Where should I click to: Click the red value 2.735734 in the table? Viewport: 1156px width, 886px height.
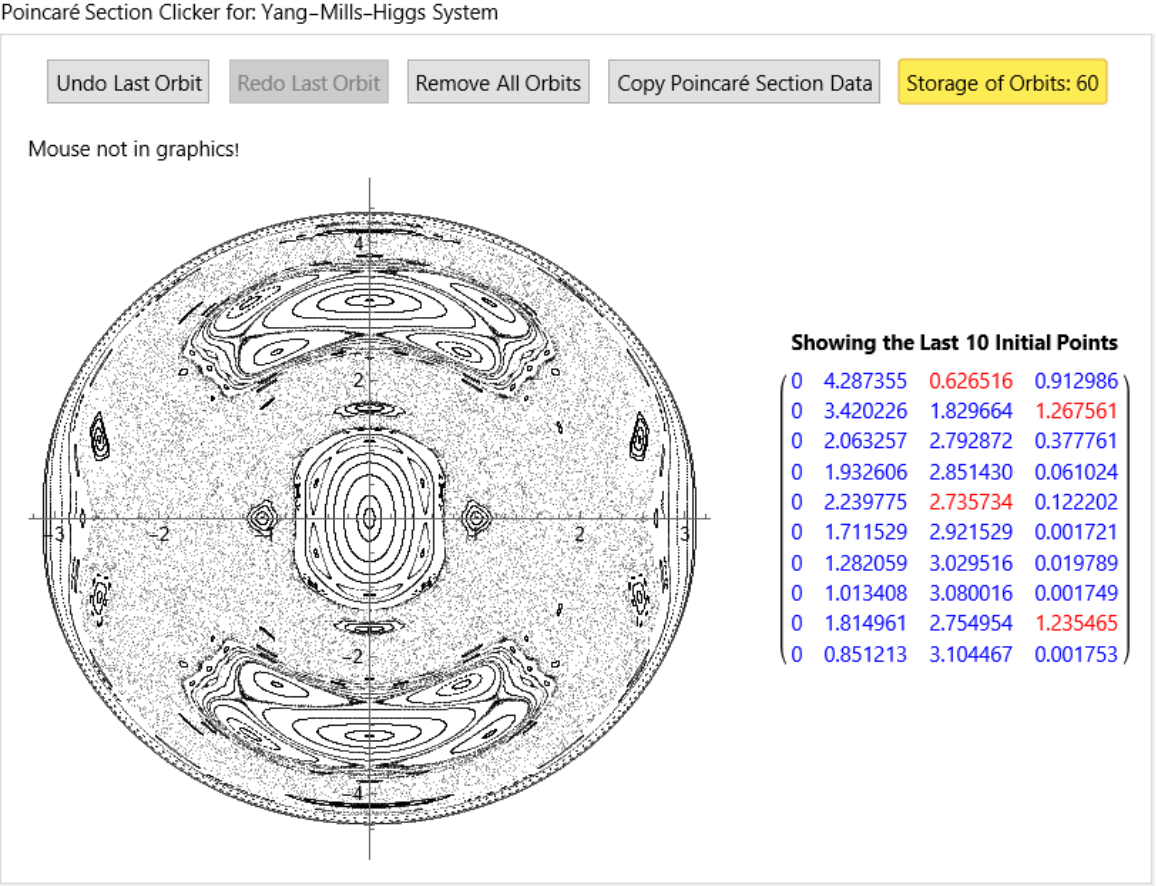pos(970,502)
